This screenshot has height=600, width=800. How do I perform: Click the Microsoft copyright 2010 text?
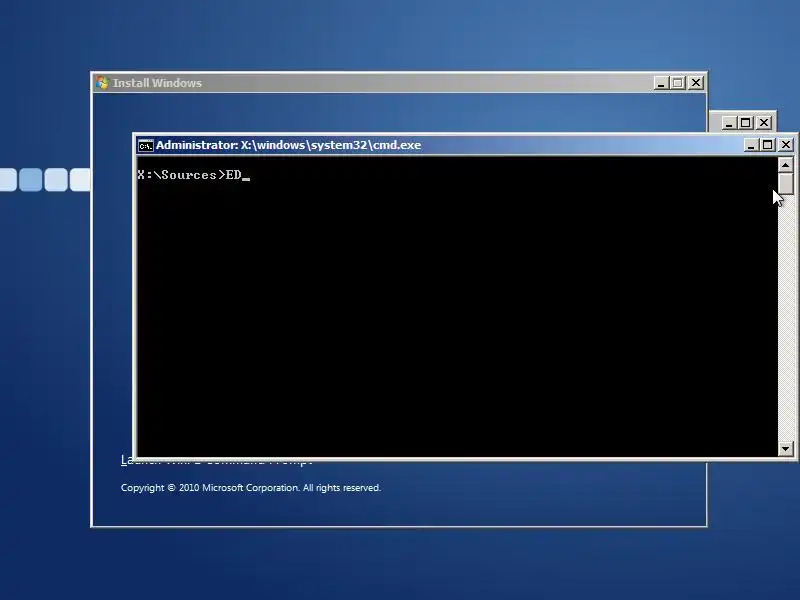click(251, 488)
